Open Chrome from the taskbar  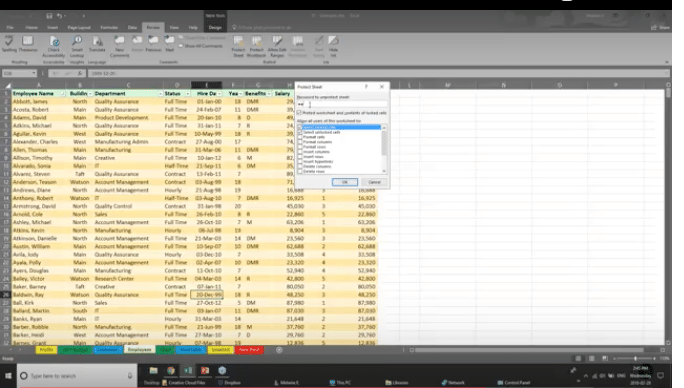click(x=171, y=371)
